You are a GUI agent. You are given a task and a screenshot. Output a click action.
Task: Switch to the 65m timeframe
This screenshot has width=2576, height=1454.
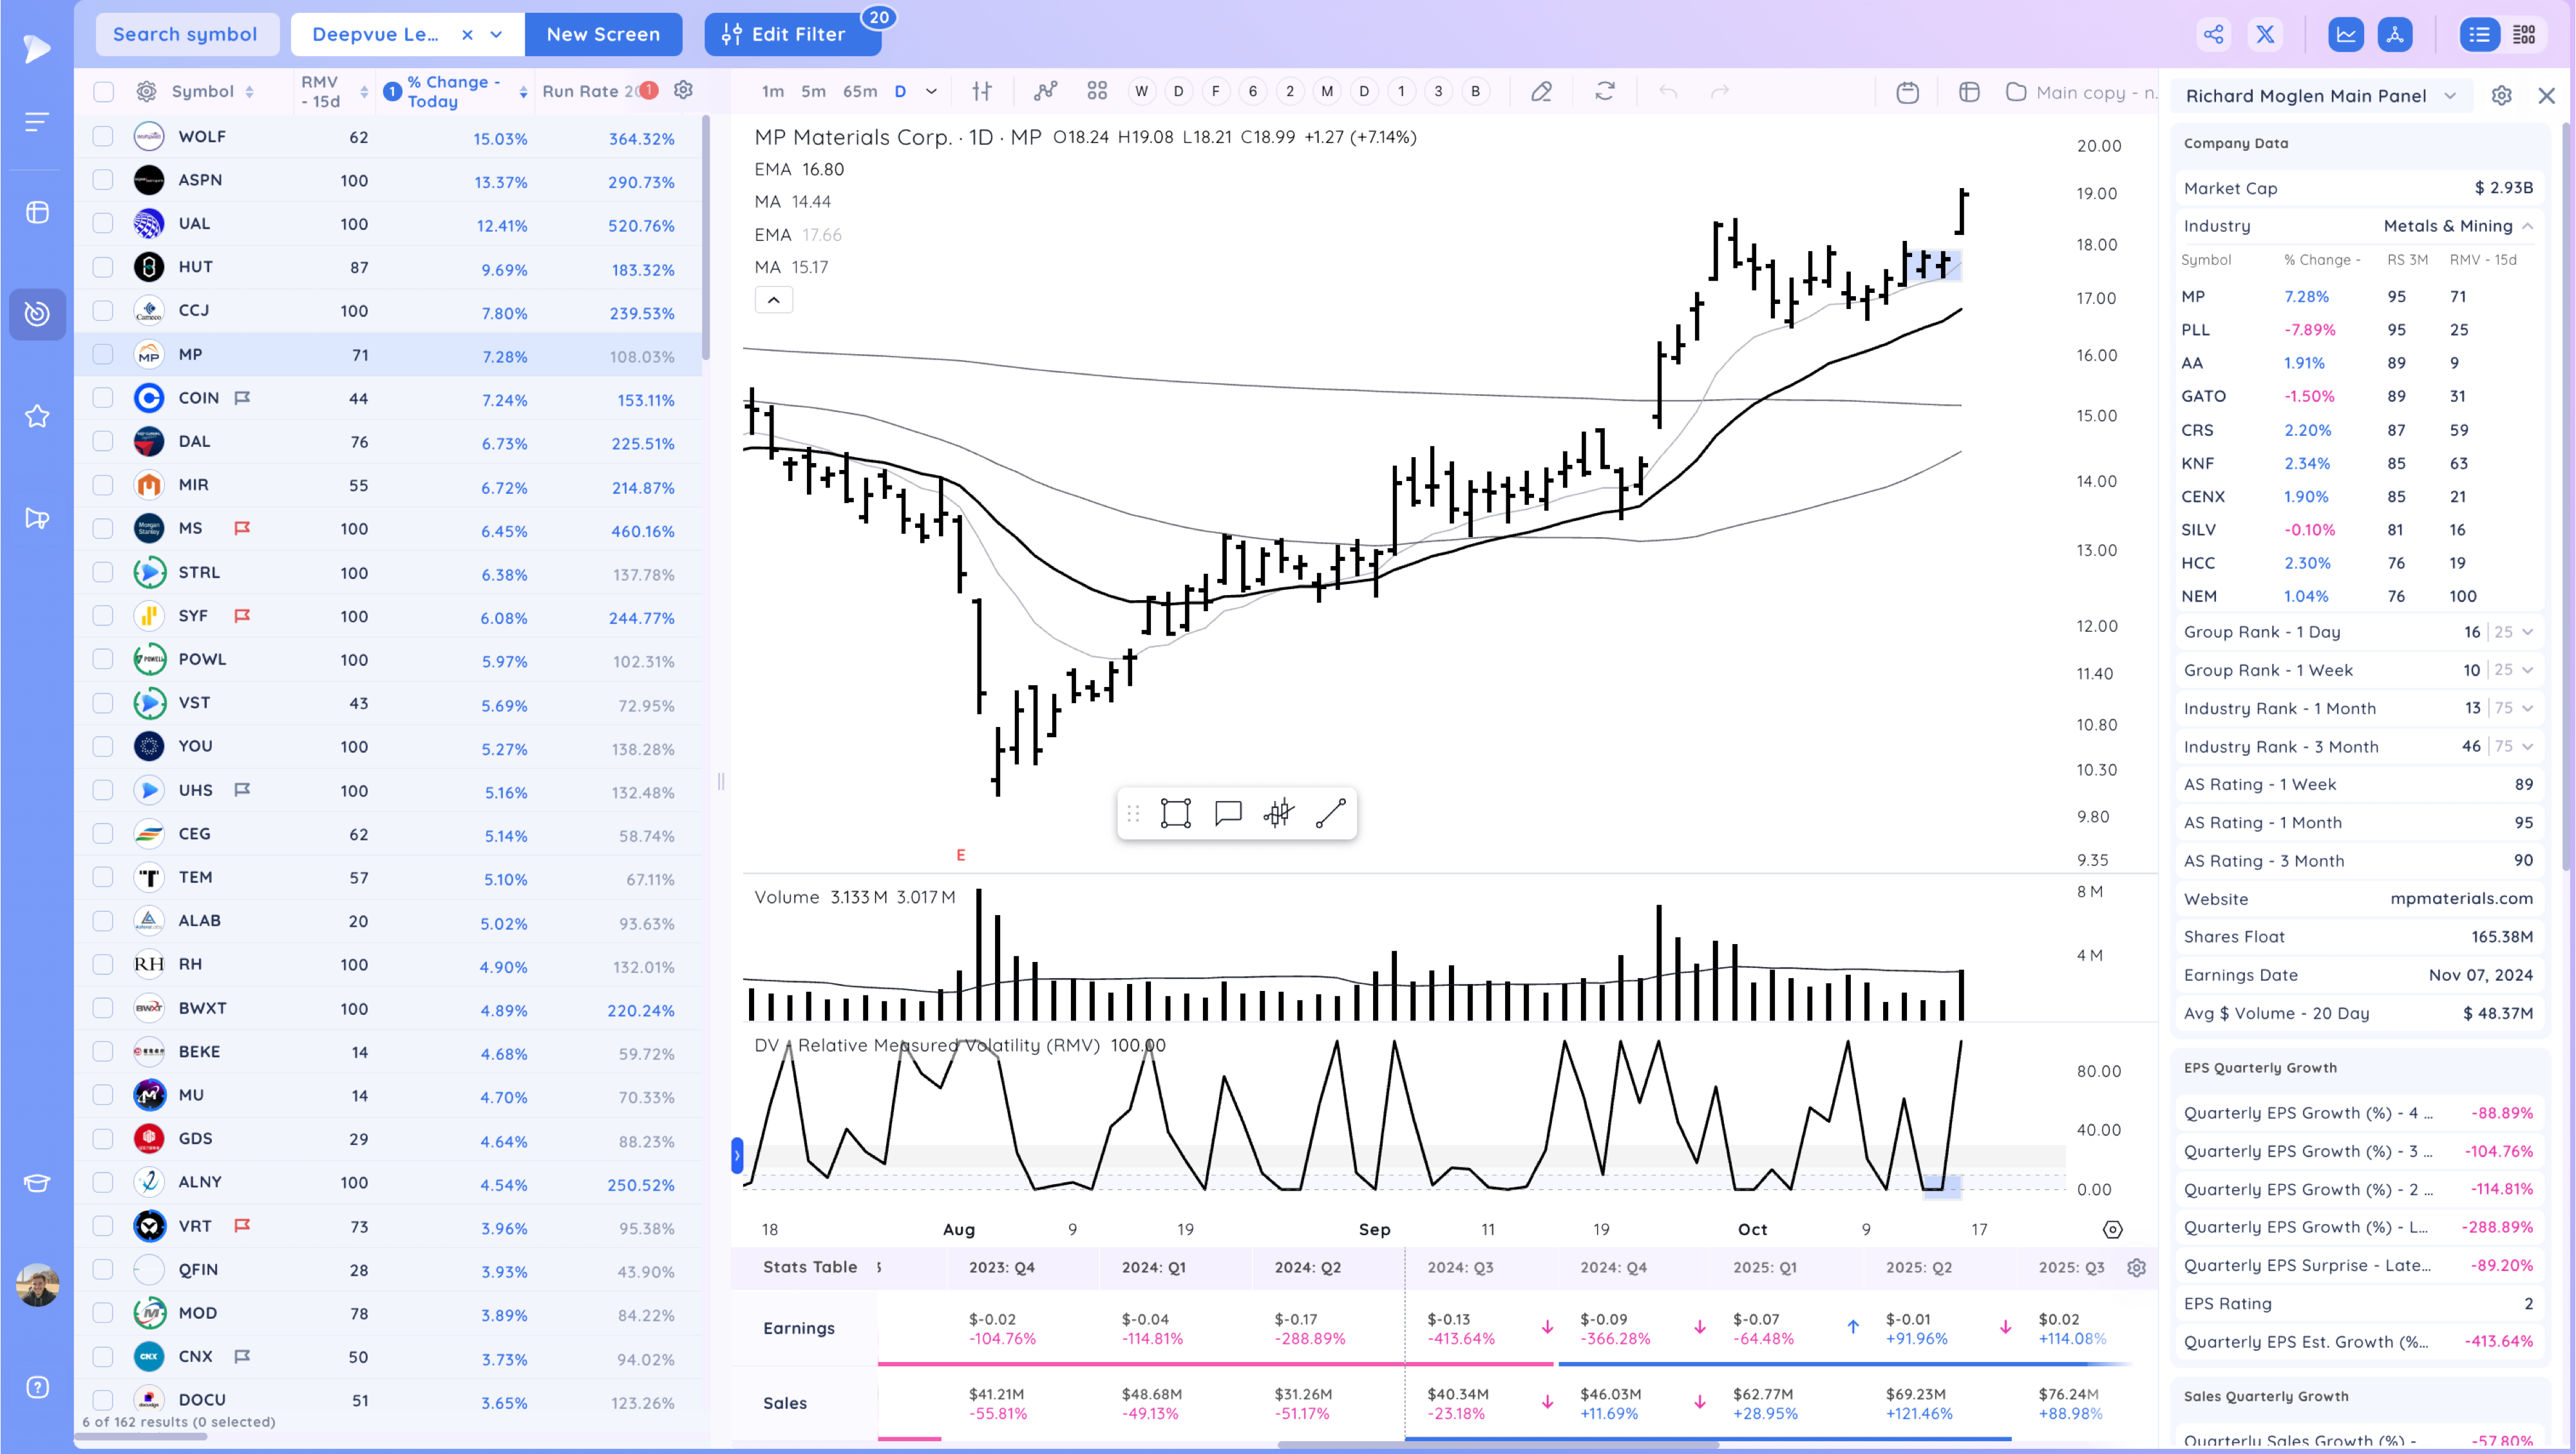[859, 91]
